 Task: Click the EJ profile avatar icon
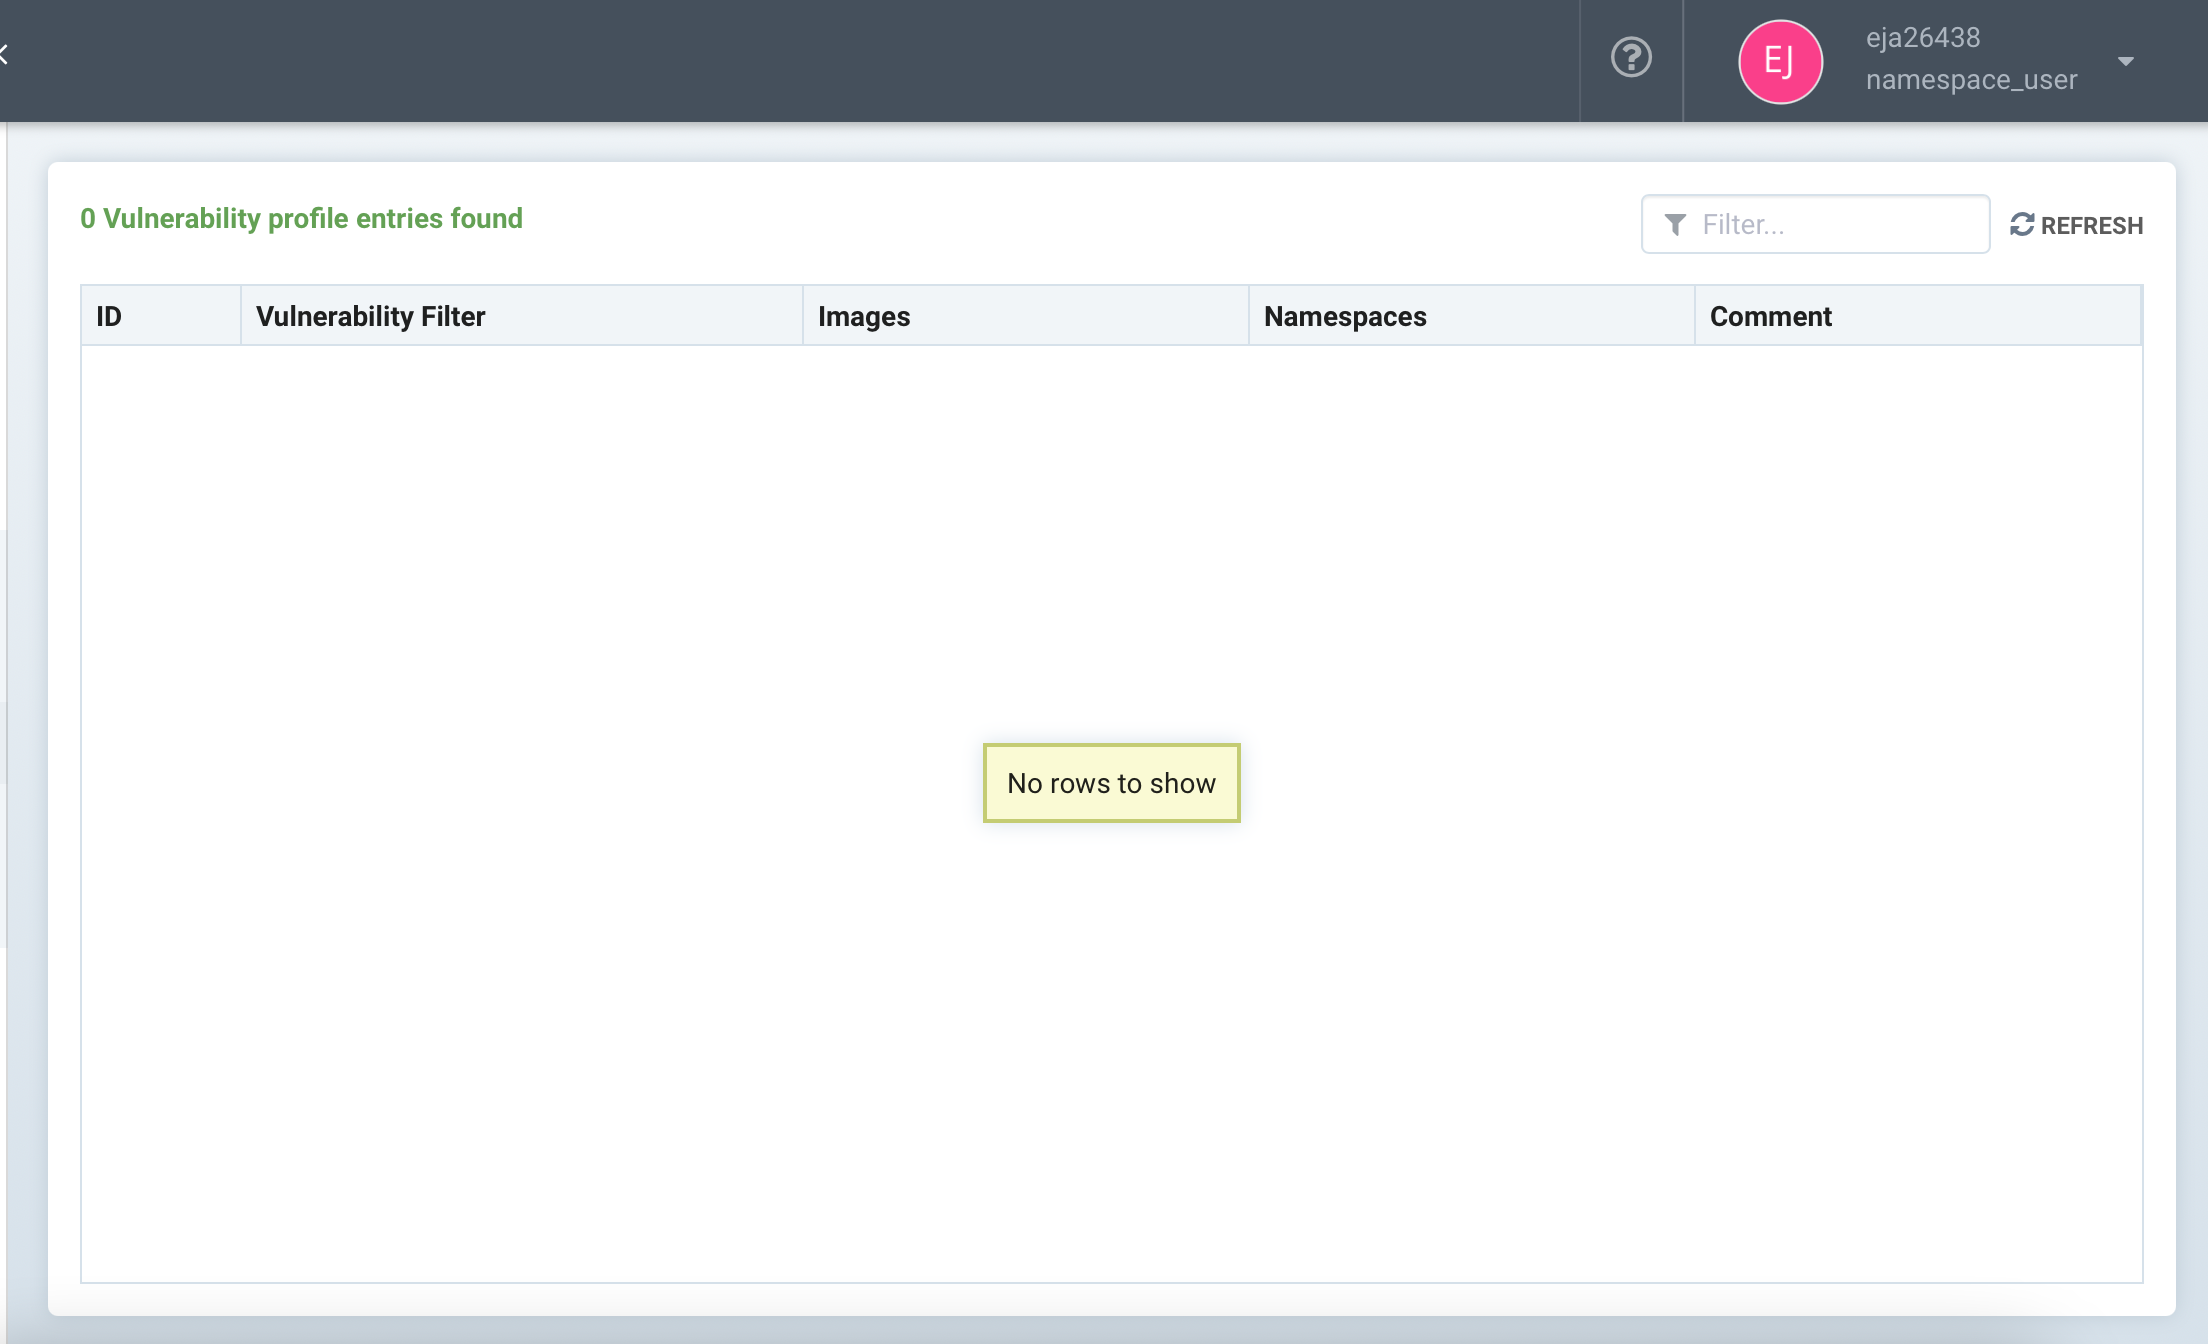[x=1782, y=61]
